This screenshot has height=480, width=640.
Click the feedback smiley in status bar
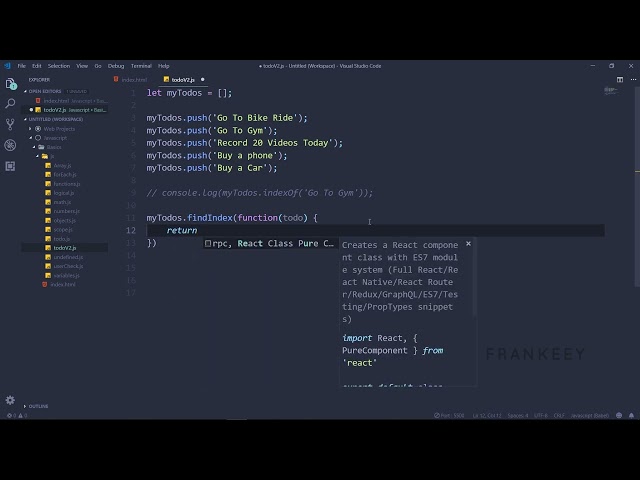619,416
